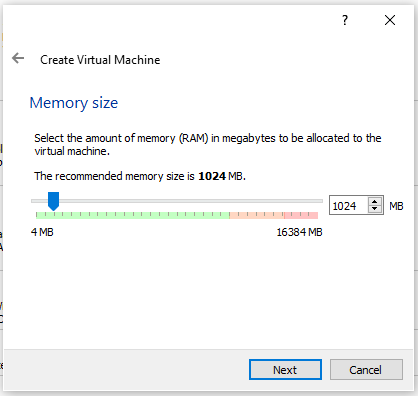Click the blue memory slider handle
Image resolution: width=418 pixels, height=396 pixels.
click(x=53, y=201)
